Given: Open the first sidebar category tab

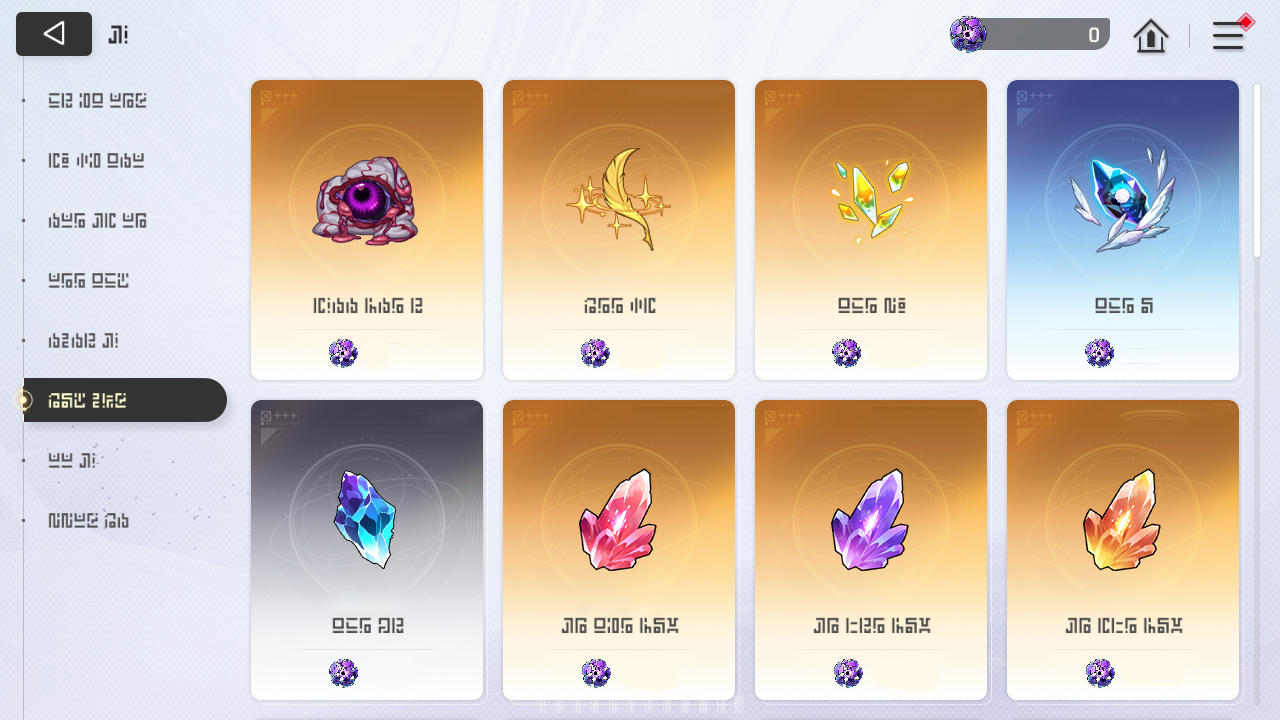Looking at the screenshot, I should pyautogui.click(x=98, y=100).
